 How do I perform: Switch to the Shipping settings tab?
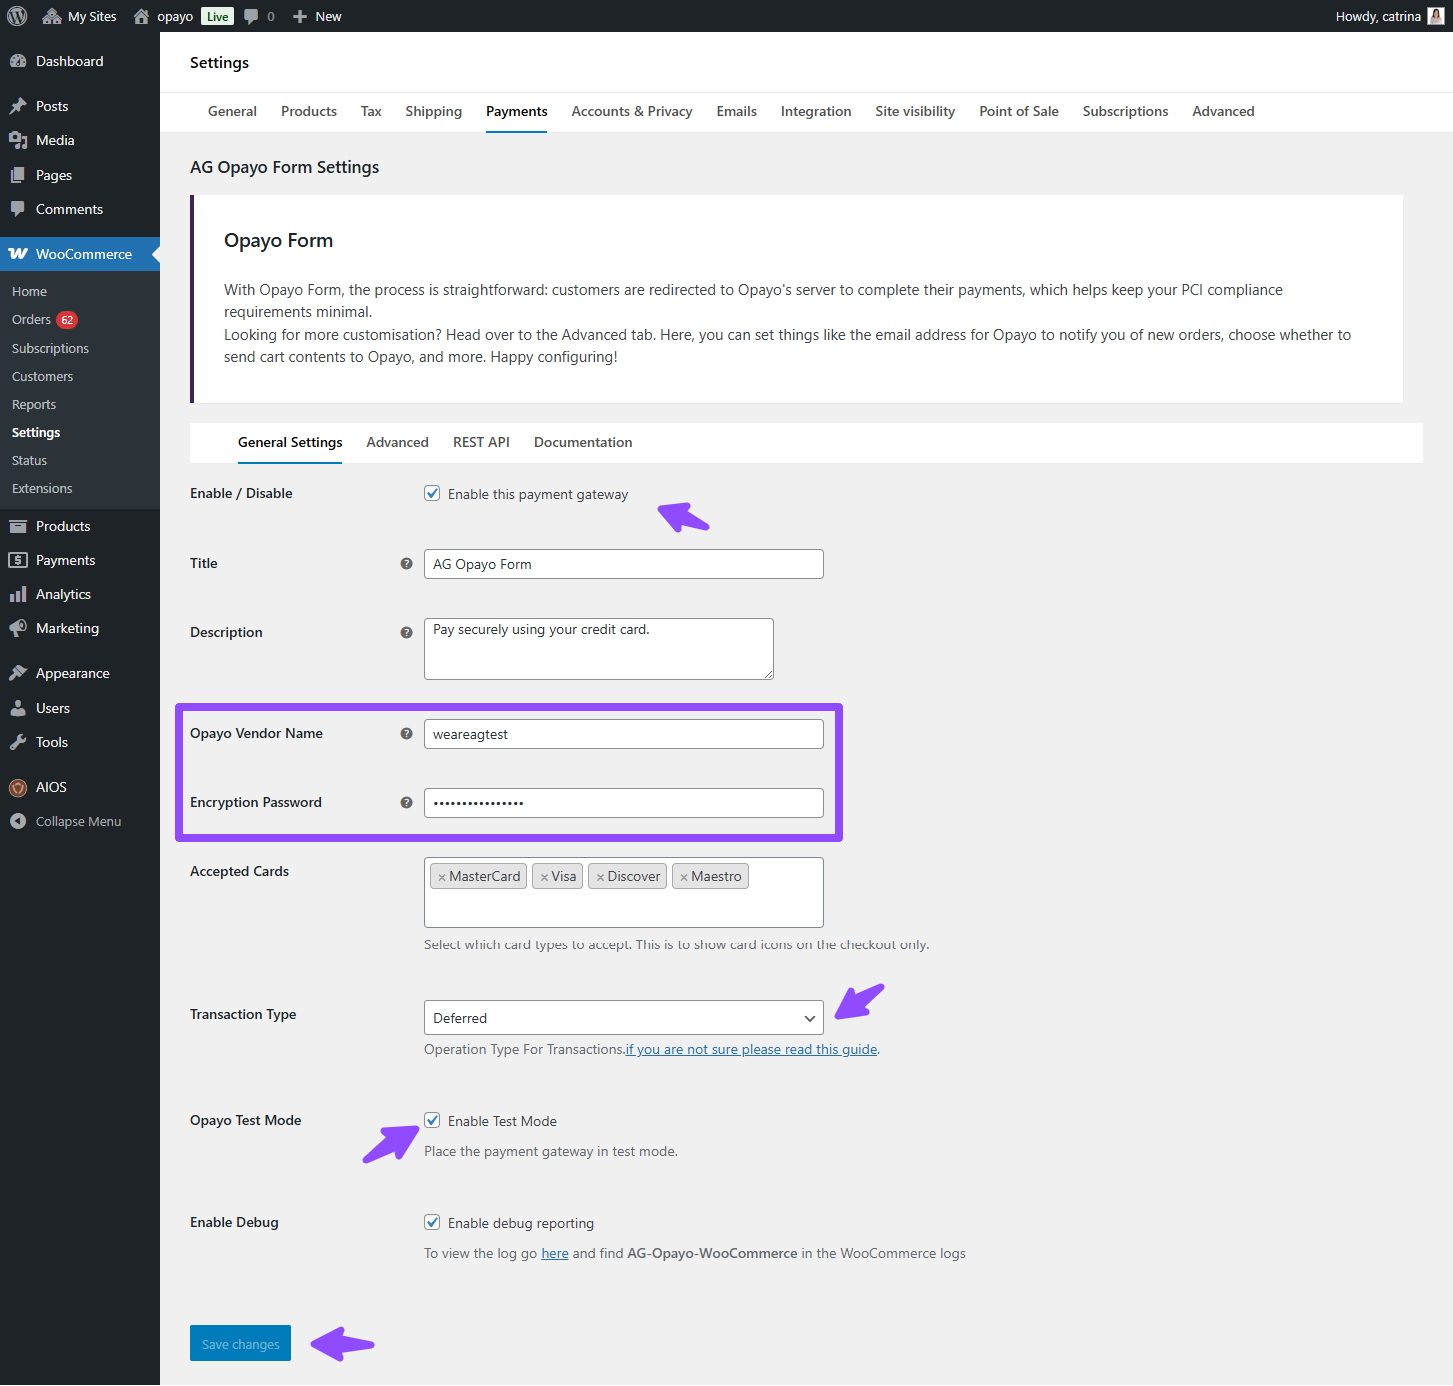click(x=433, y=111)
